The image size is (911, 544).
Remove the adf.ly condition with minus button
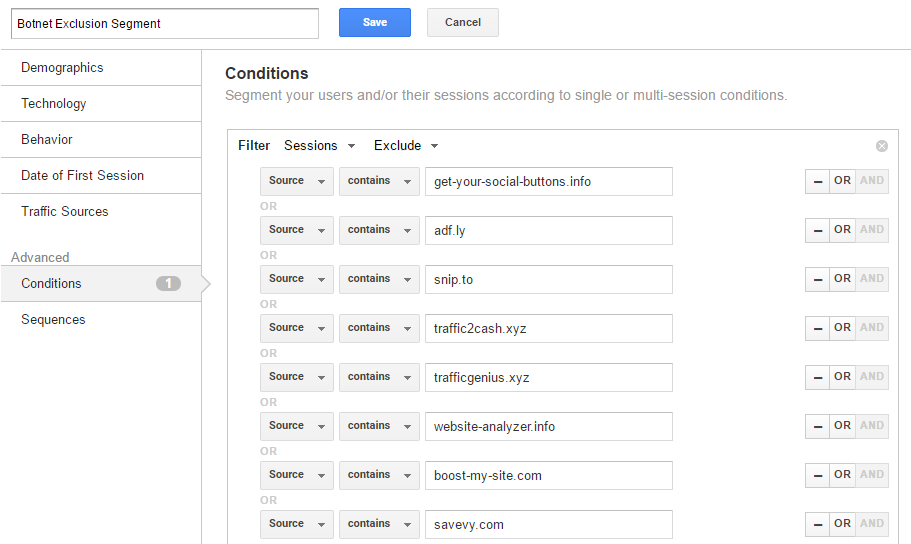pos(817,230)
